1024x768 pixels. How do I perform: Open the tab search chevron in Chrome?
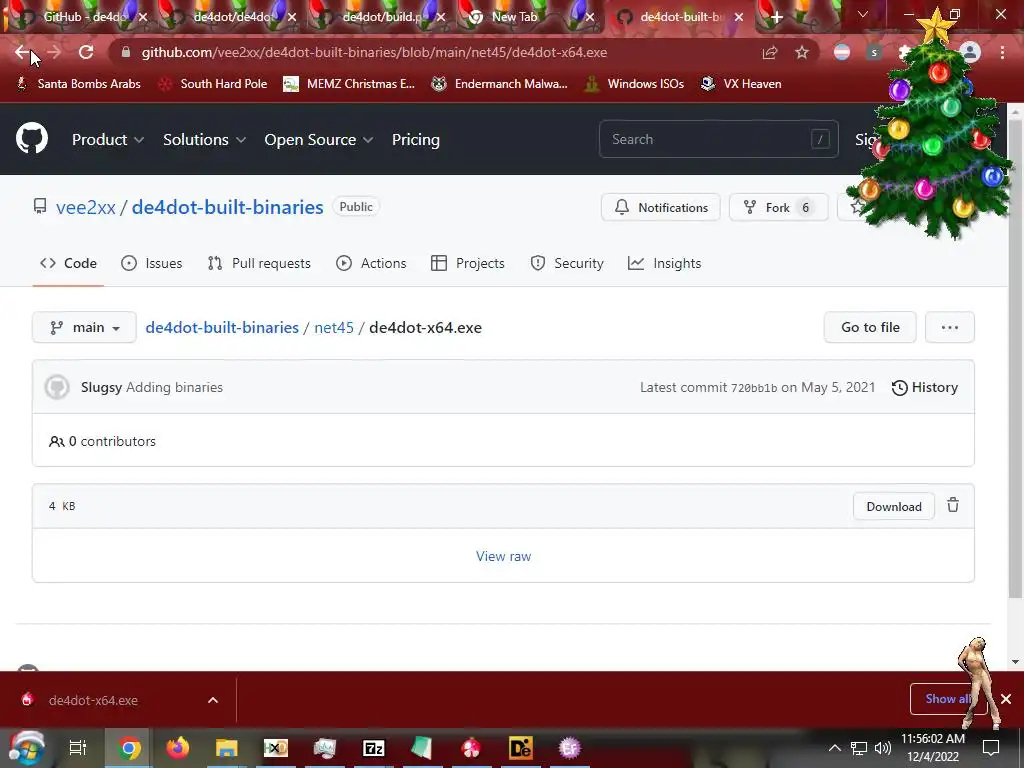(x=863, y=14)
